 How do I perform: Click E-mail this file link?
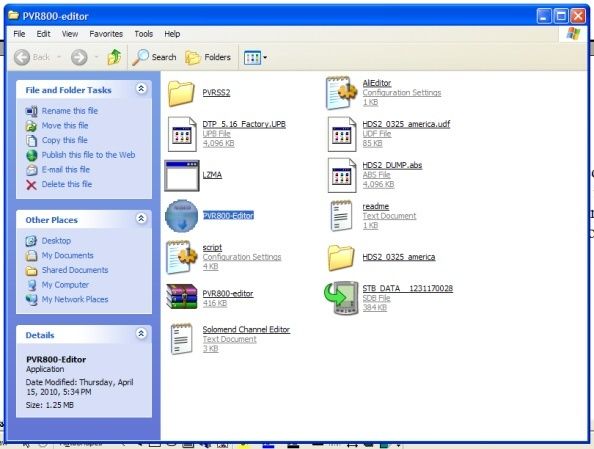(x=66, y=169)
